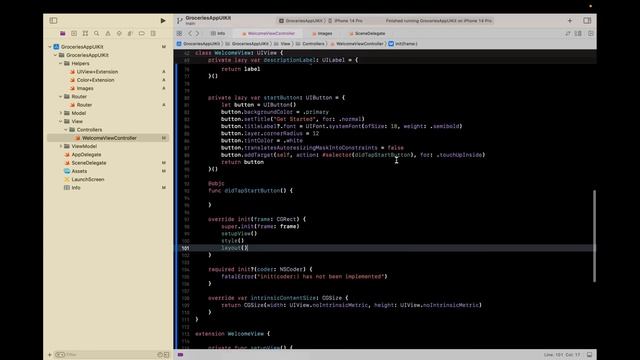Open the editor options lines icon
Image resolution: width=640 pixels, height=360 pixels.
pos(578,33)
